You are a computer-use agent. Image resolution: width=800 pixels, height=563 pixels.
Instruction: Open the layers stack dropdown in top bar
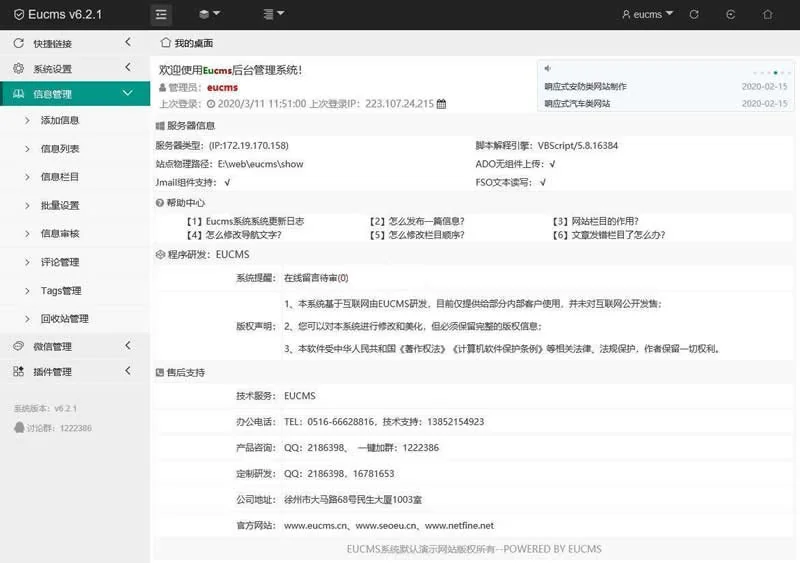click(209, 14)
